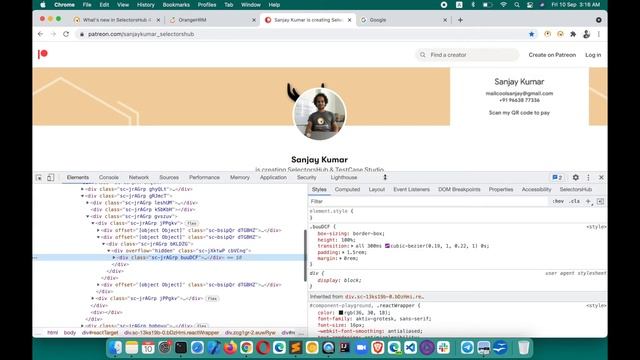Viewport: 640px width, 360px height.
Task: Click the Log in link
Action: [x=593, y=55]
